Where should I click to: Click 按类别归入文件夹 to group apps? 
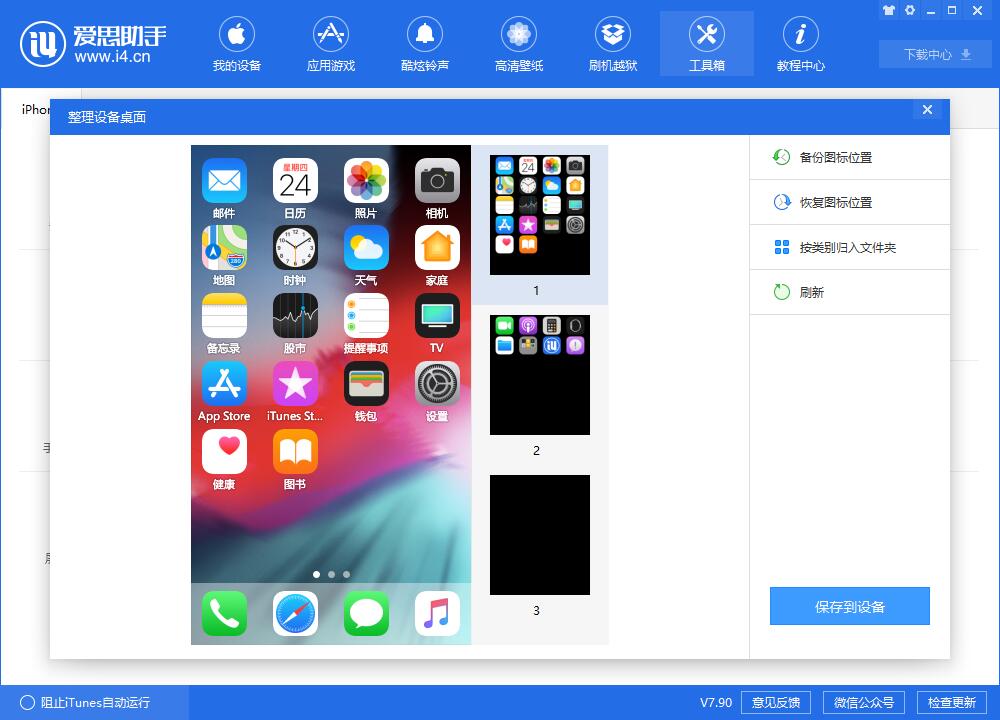tap(849, 247)
